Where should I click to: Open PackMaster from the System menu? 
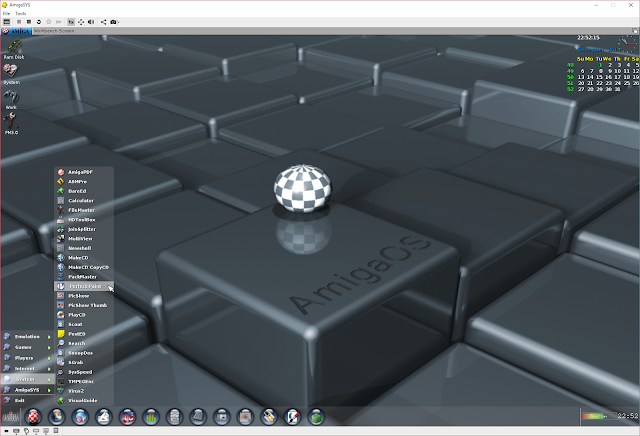[x=84, y=277]
